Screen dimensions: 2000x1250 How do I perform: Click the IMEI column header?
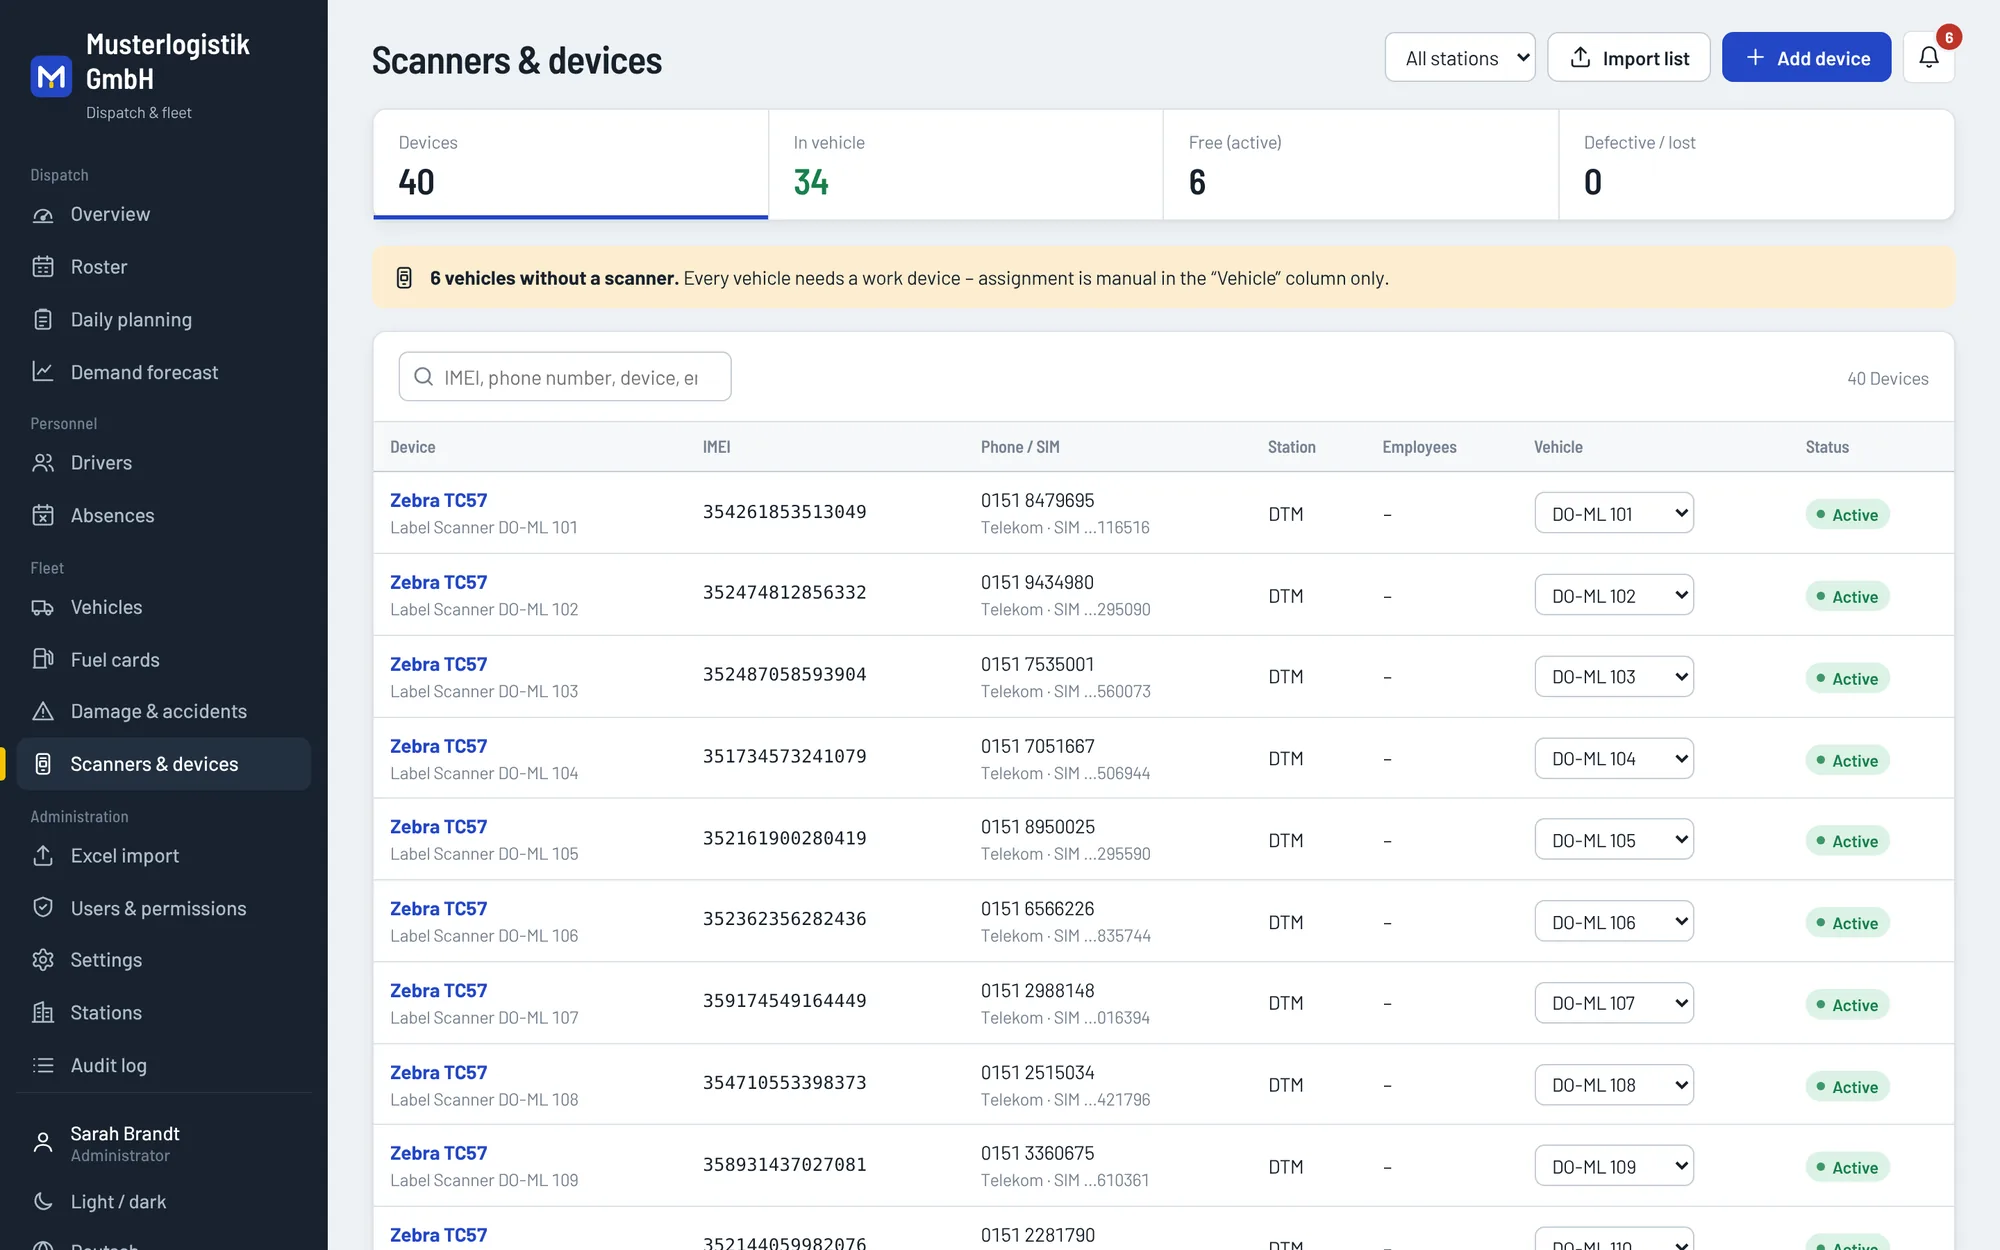(716, 447)
